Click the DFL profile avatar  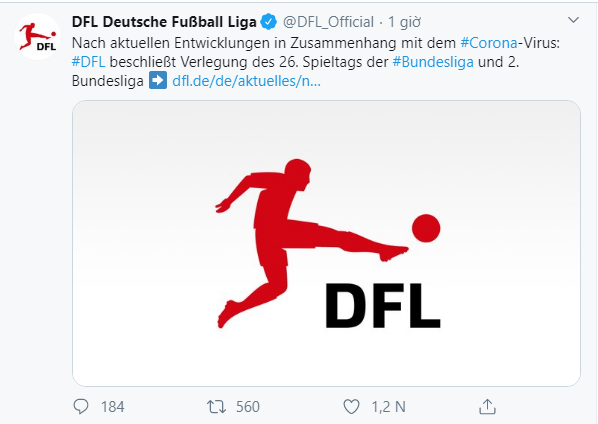[37, 37]
